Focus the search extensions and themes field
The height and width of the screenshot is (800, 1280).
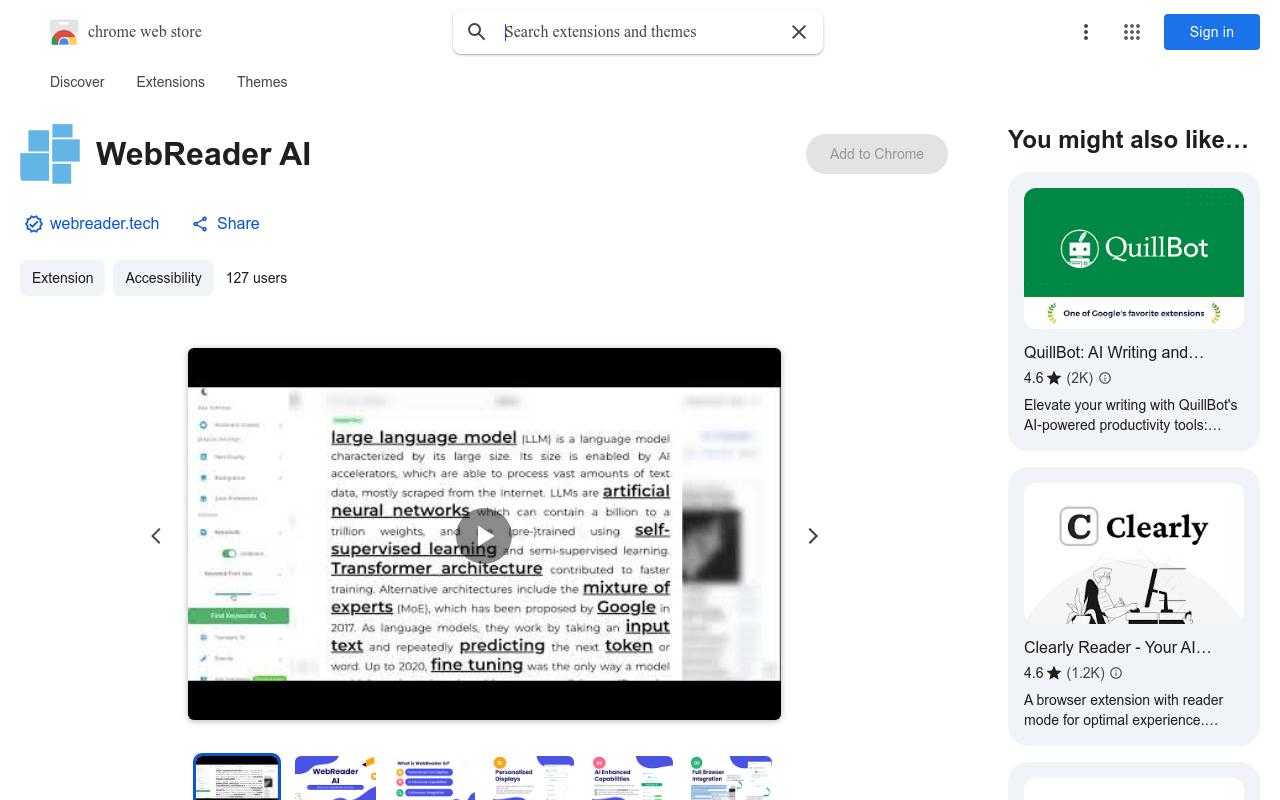(x=640, y=32)
